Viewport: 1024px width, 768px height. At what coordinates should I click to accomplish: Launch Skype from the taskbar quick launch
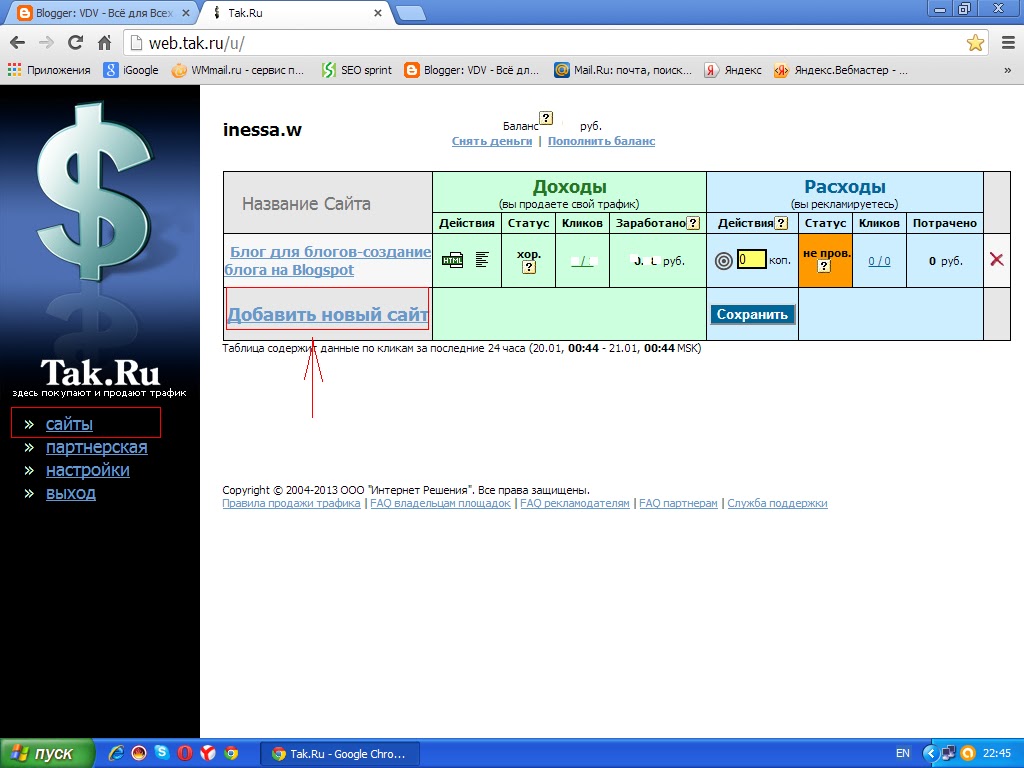click(161, 753)
